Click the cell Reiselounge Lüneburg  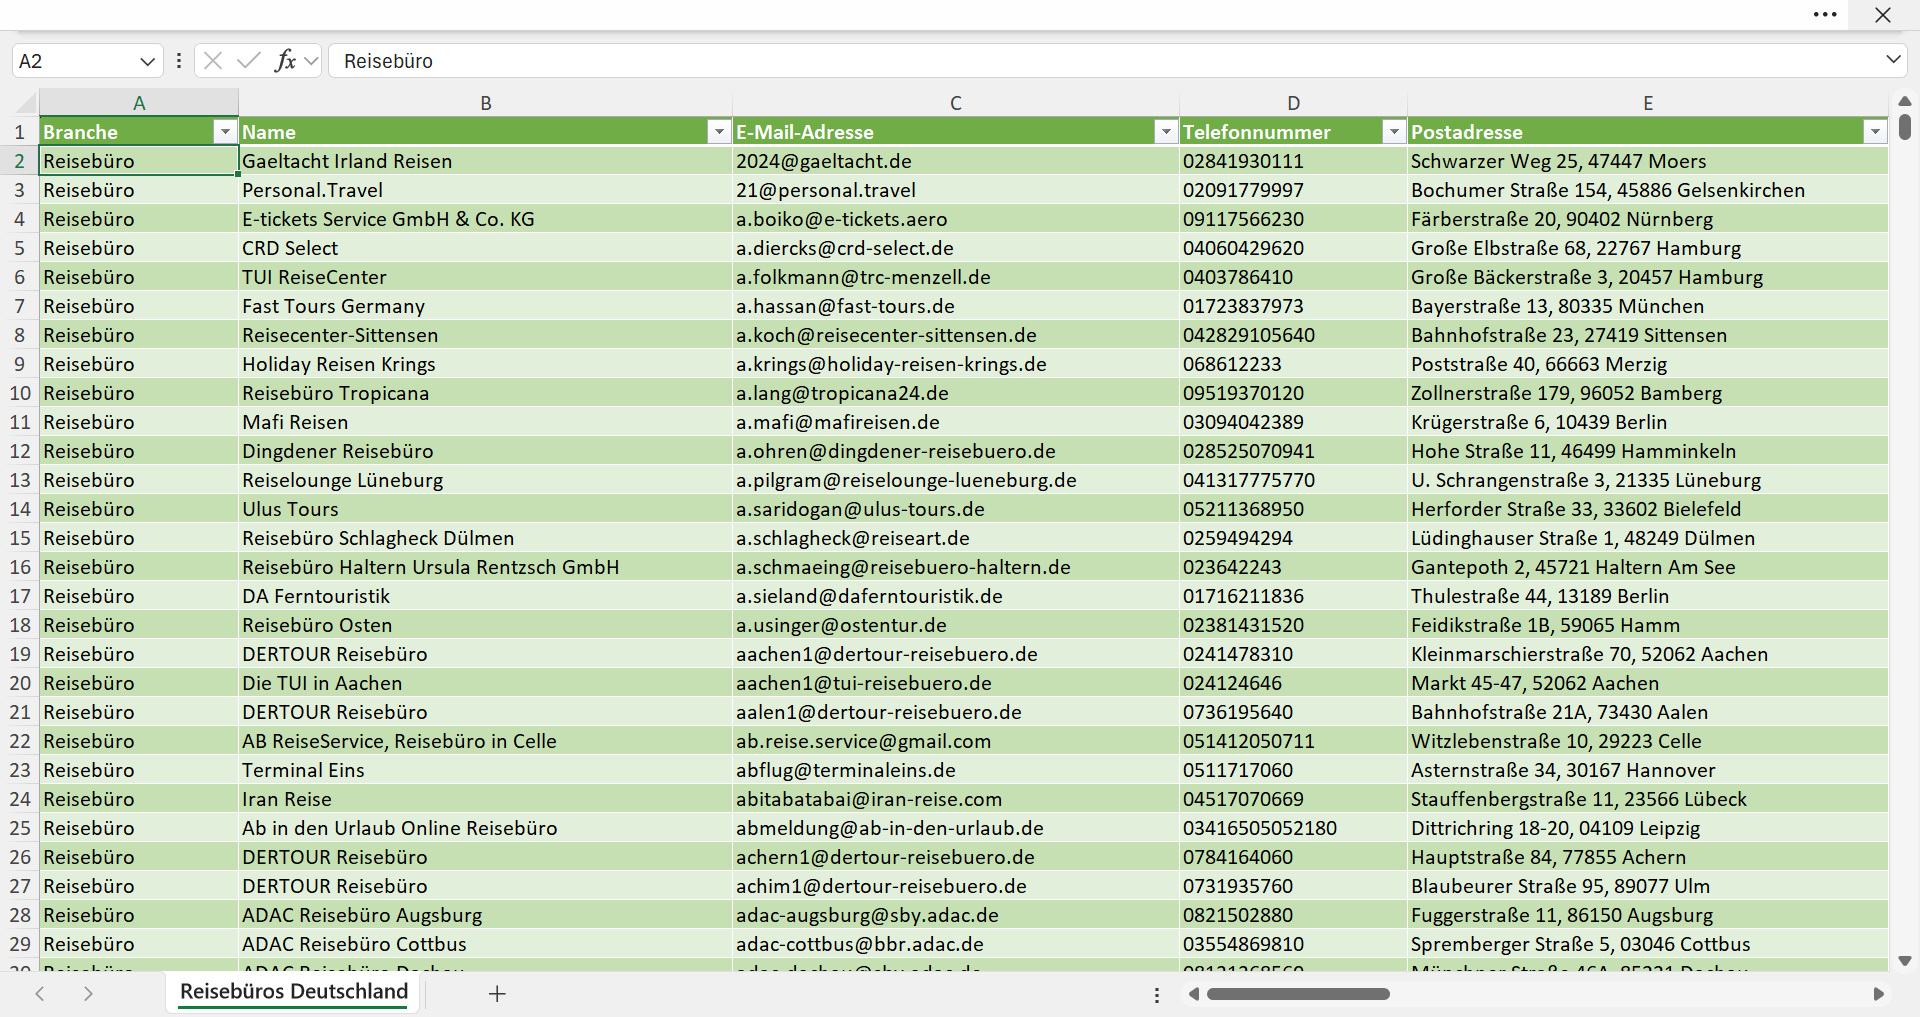point(486,480)
